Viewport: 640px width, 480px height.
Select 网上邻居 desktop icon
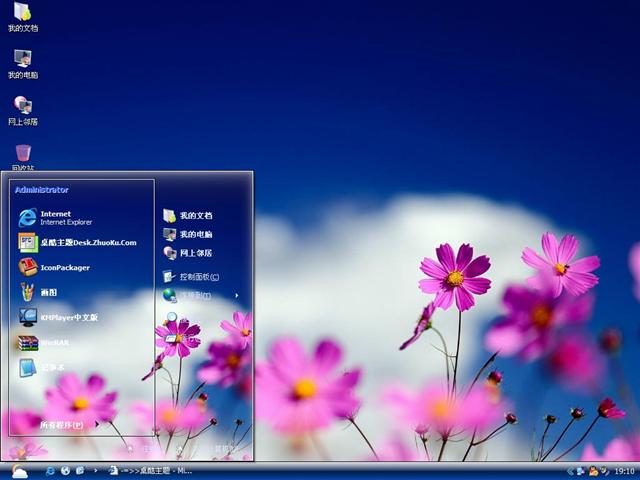point(22,111)
